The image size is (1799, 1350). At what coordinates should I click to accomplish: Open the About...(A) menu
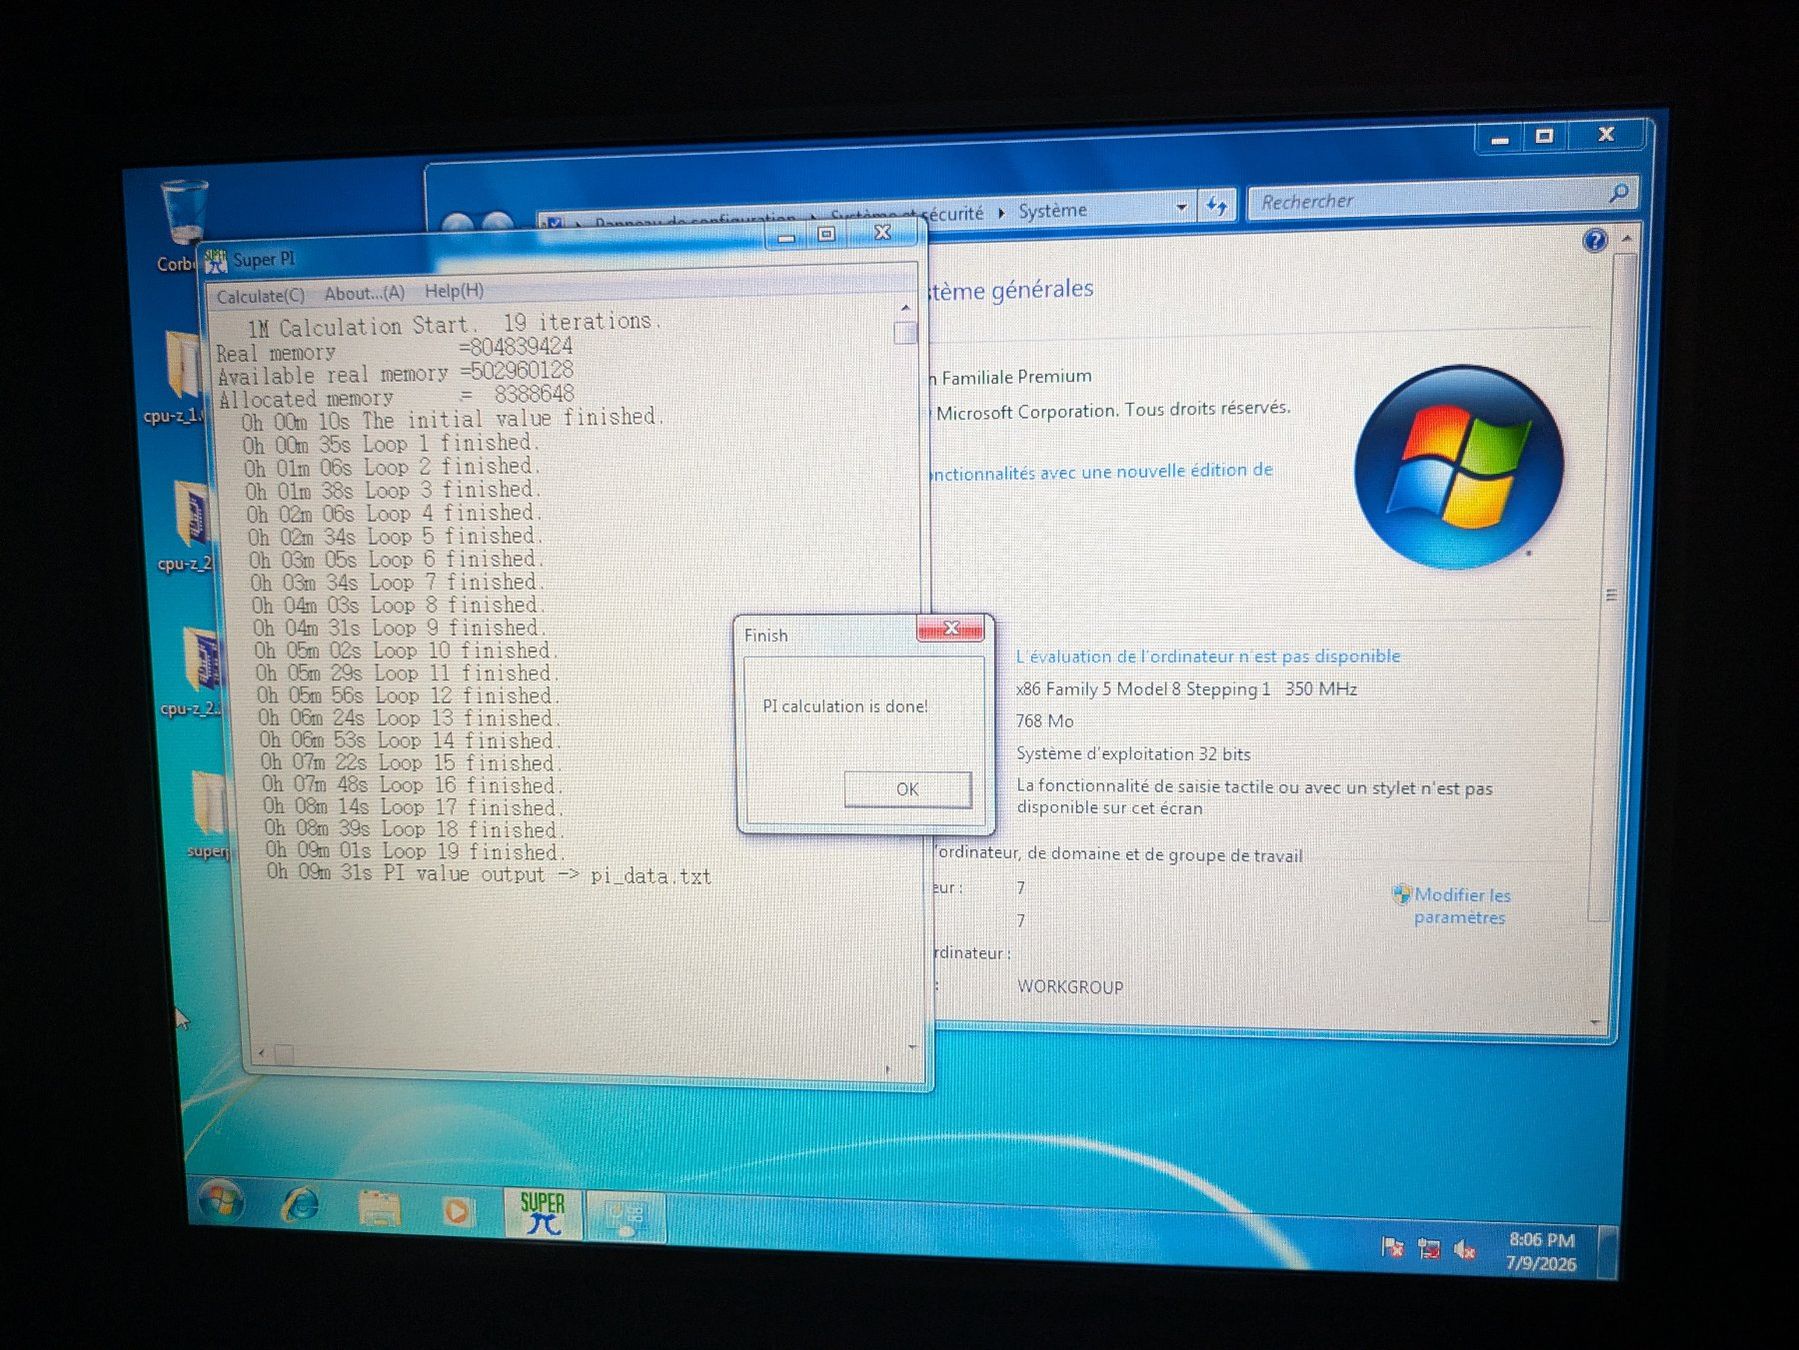click(x=364, y=293)
